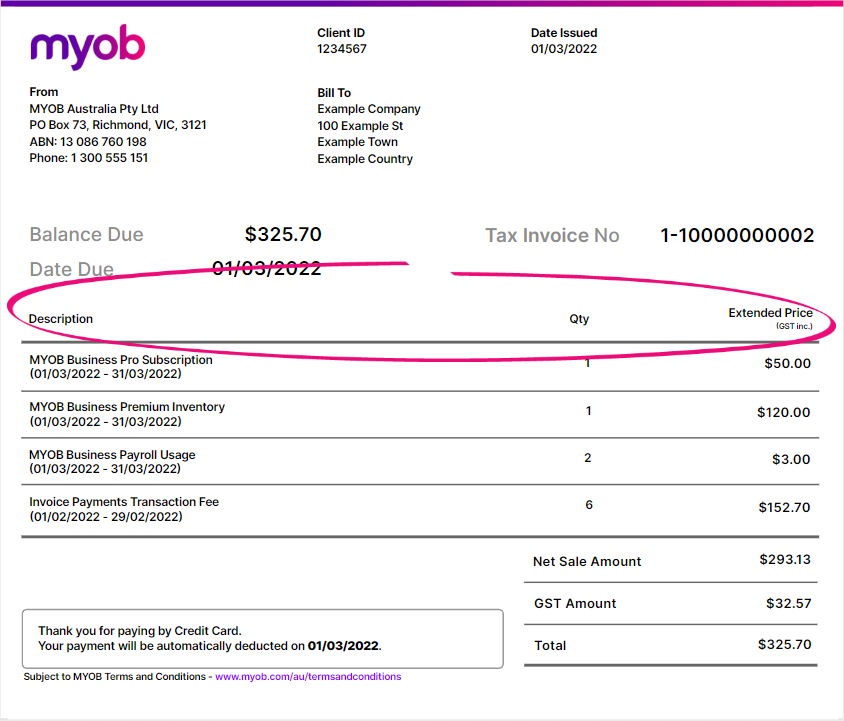This screenshot has width=844, height=721.
Task: Click the $152.70 transaction fee price
Action: tap(784, 508)
